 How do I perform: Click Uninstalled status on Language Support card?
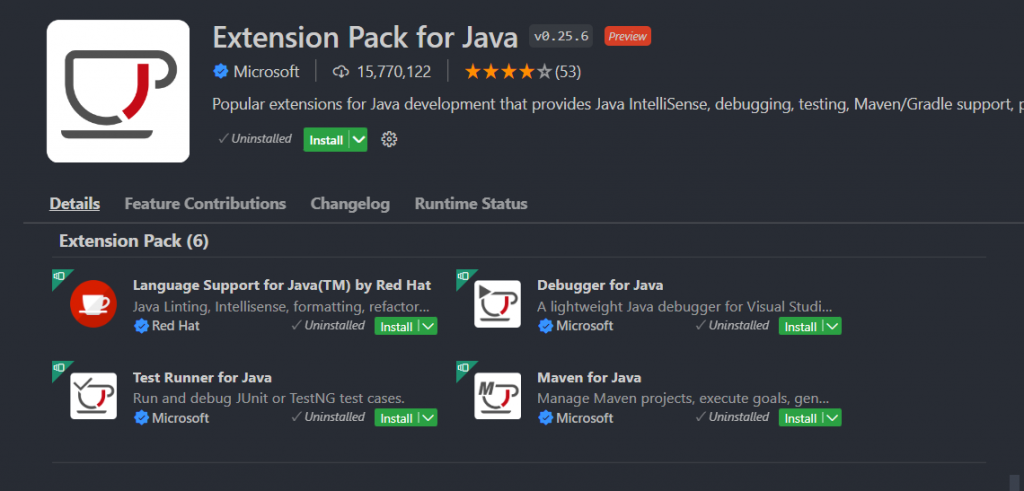click(x=328, y=325)
